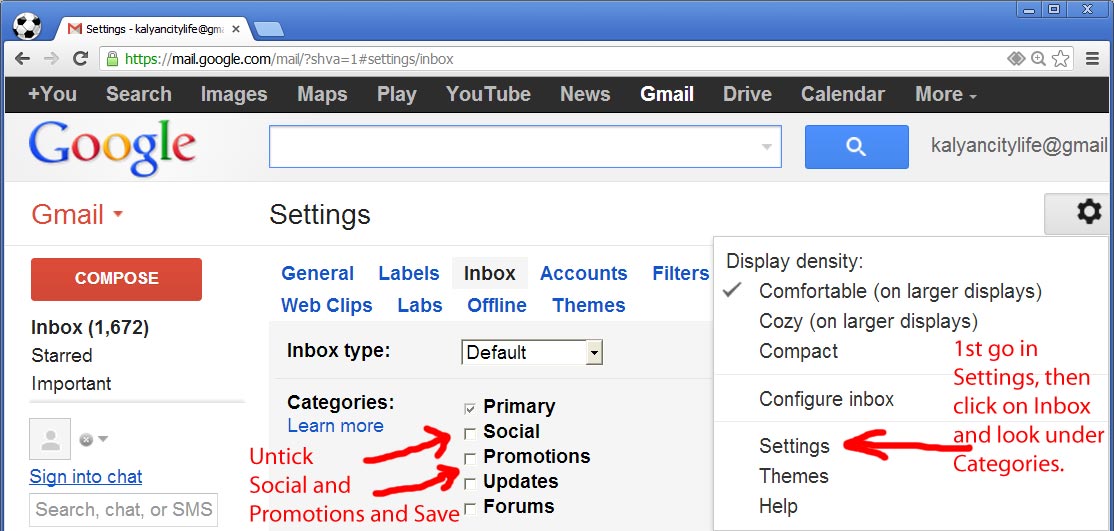This screenshot has height=531, width=1114.
Task: Click the Gmail favicon on the tab
Action: coord(75,29)
